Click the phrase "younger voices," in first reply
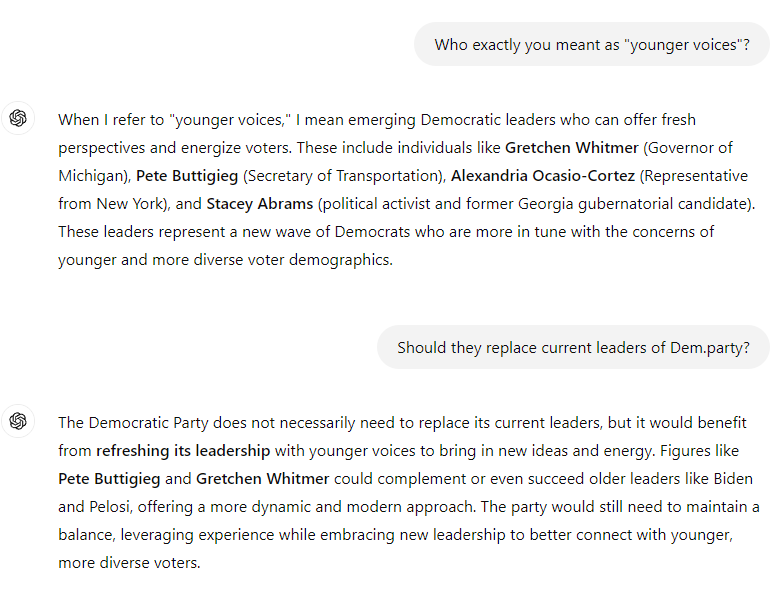 coord(233,120)
